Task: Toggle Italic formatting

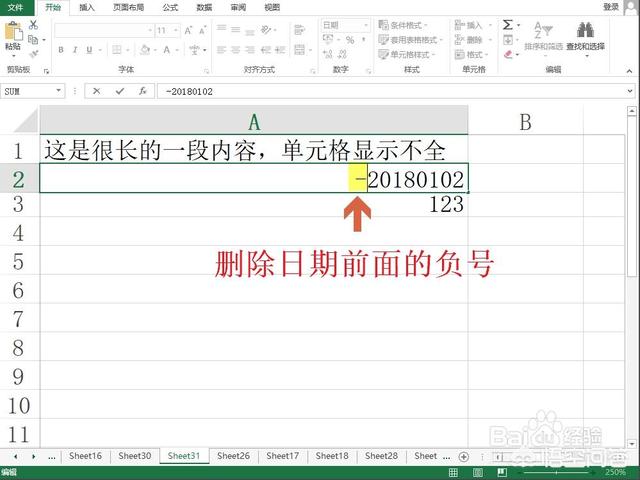Action: click(x=75, y=50)
